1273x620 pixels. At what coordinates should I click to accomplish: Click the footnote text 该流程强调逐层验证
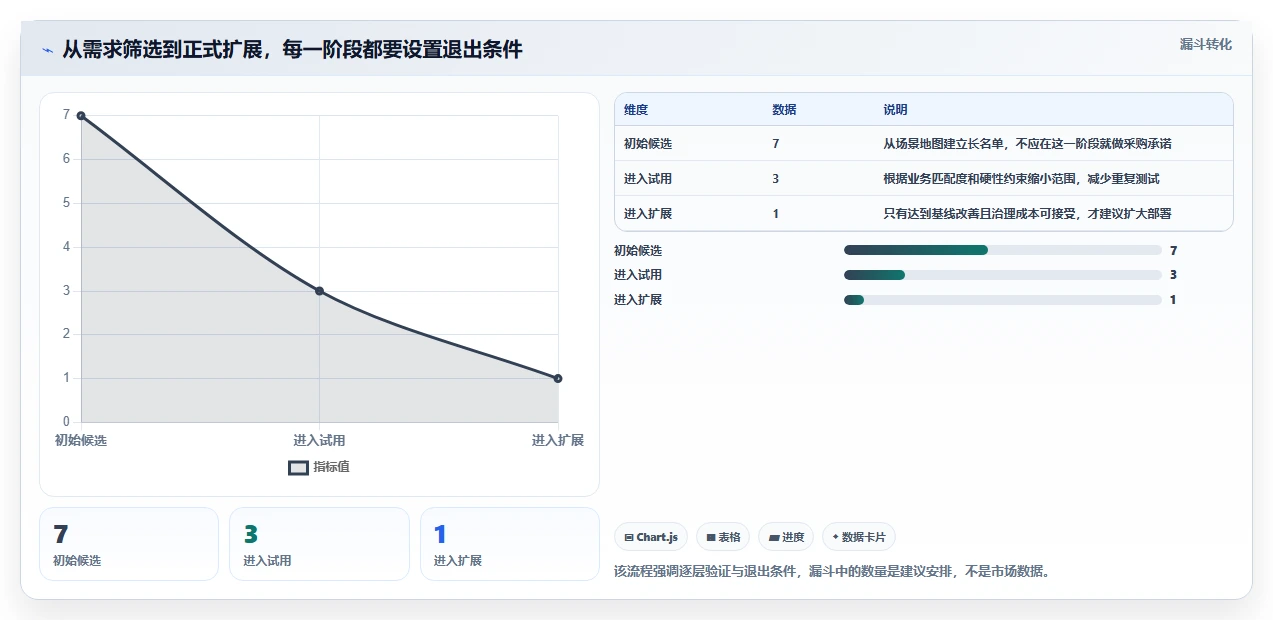pyautogui.click(x=832, y=572)
